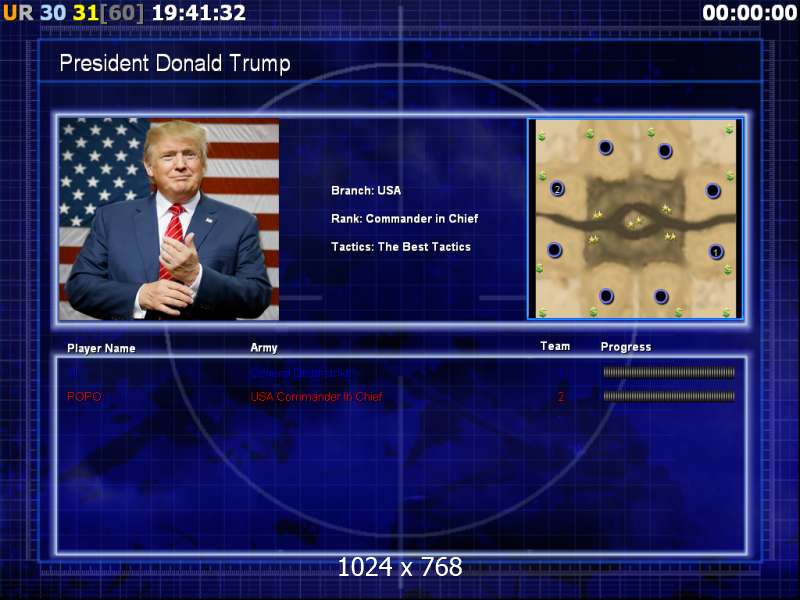
Task: Click the "Army" column header
Action: point(264,347)
